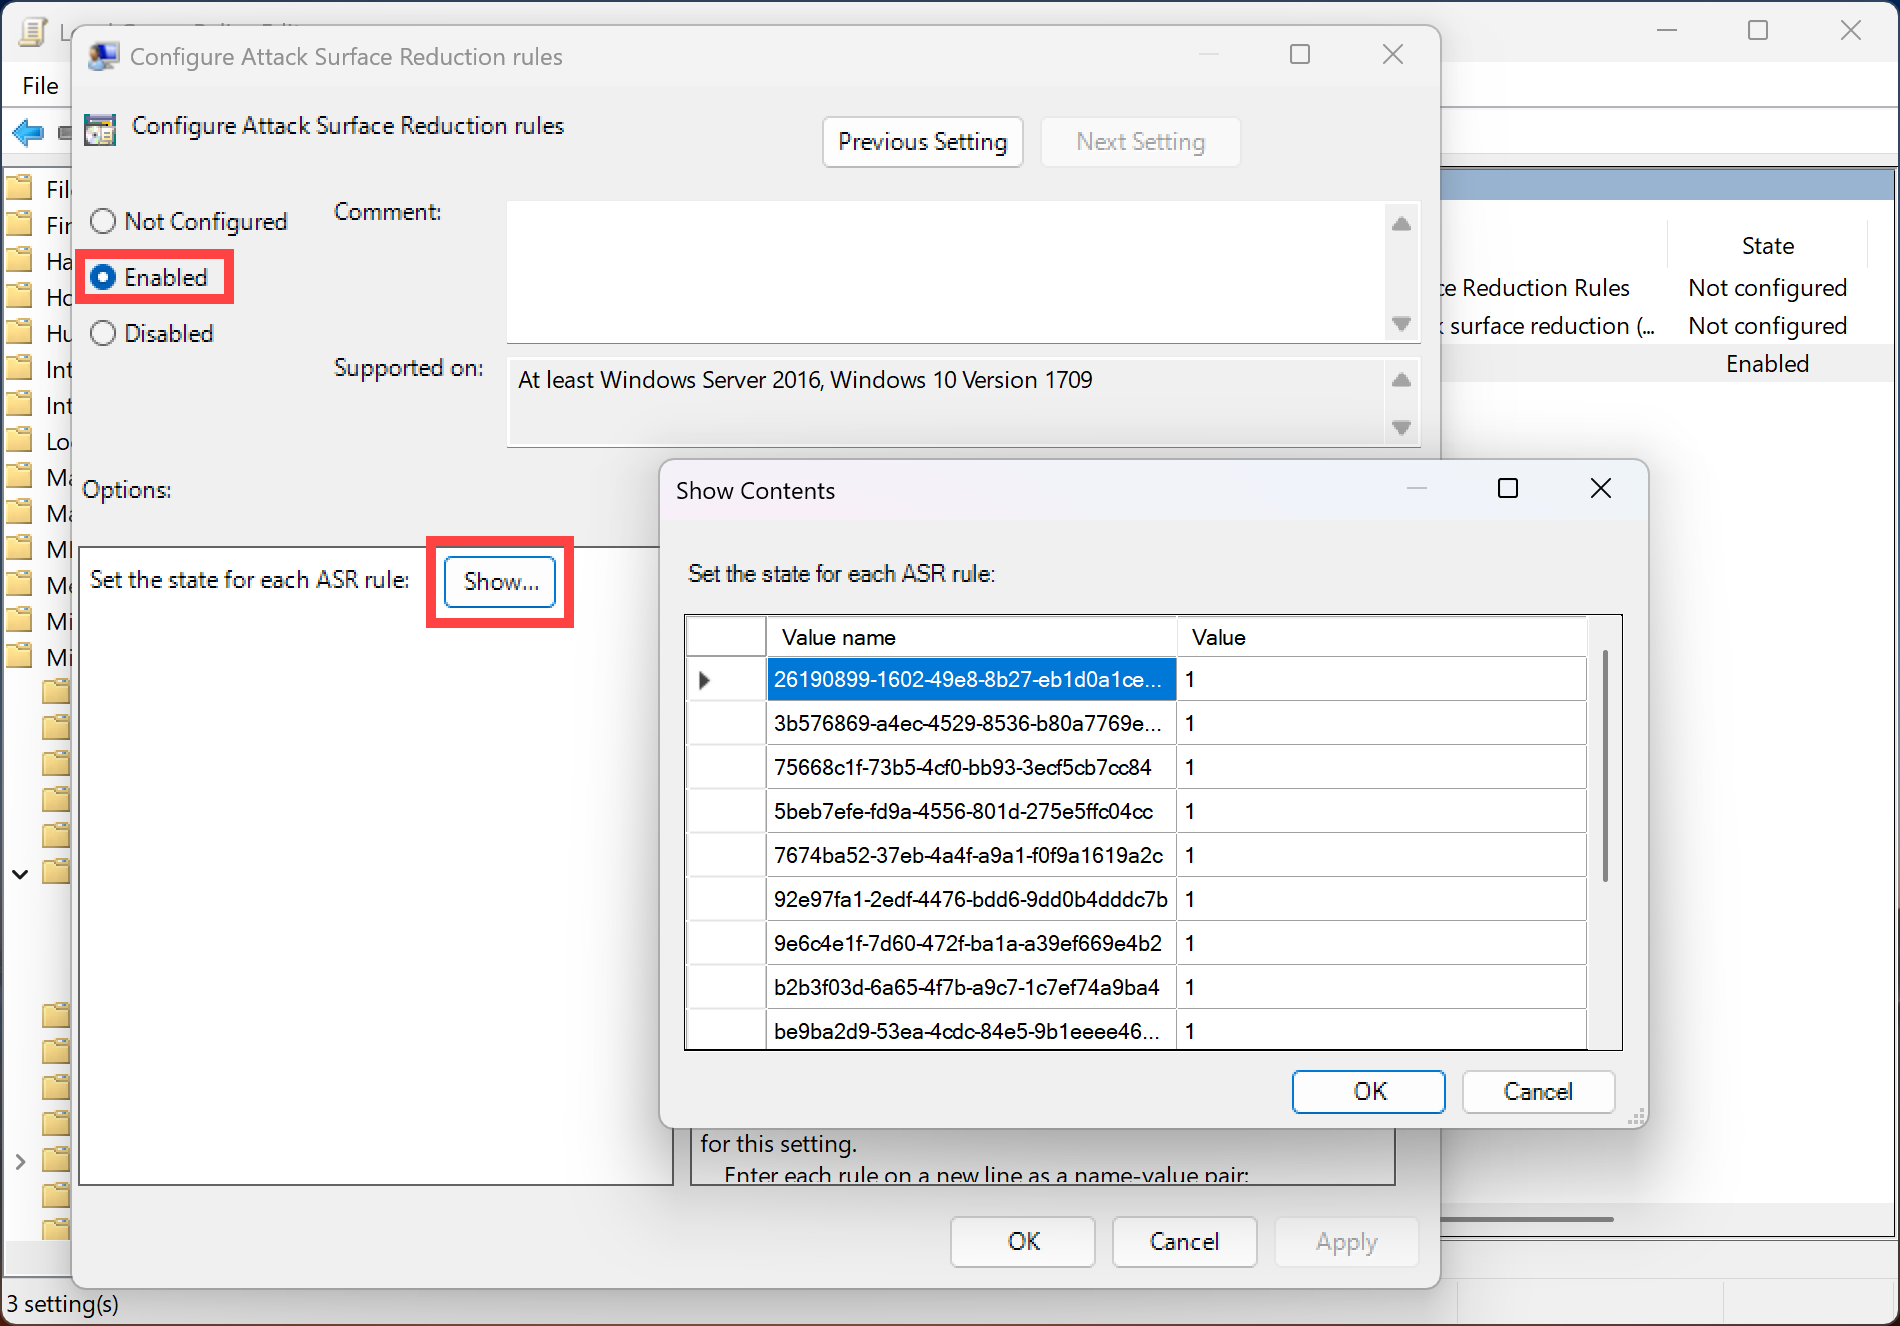The width and height of the screenshot is (1900, 1326).
Task: Open the File menu in Policy Editor
Action: pos(40,86)
